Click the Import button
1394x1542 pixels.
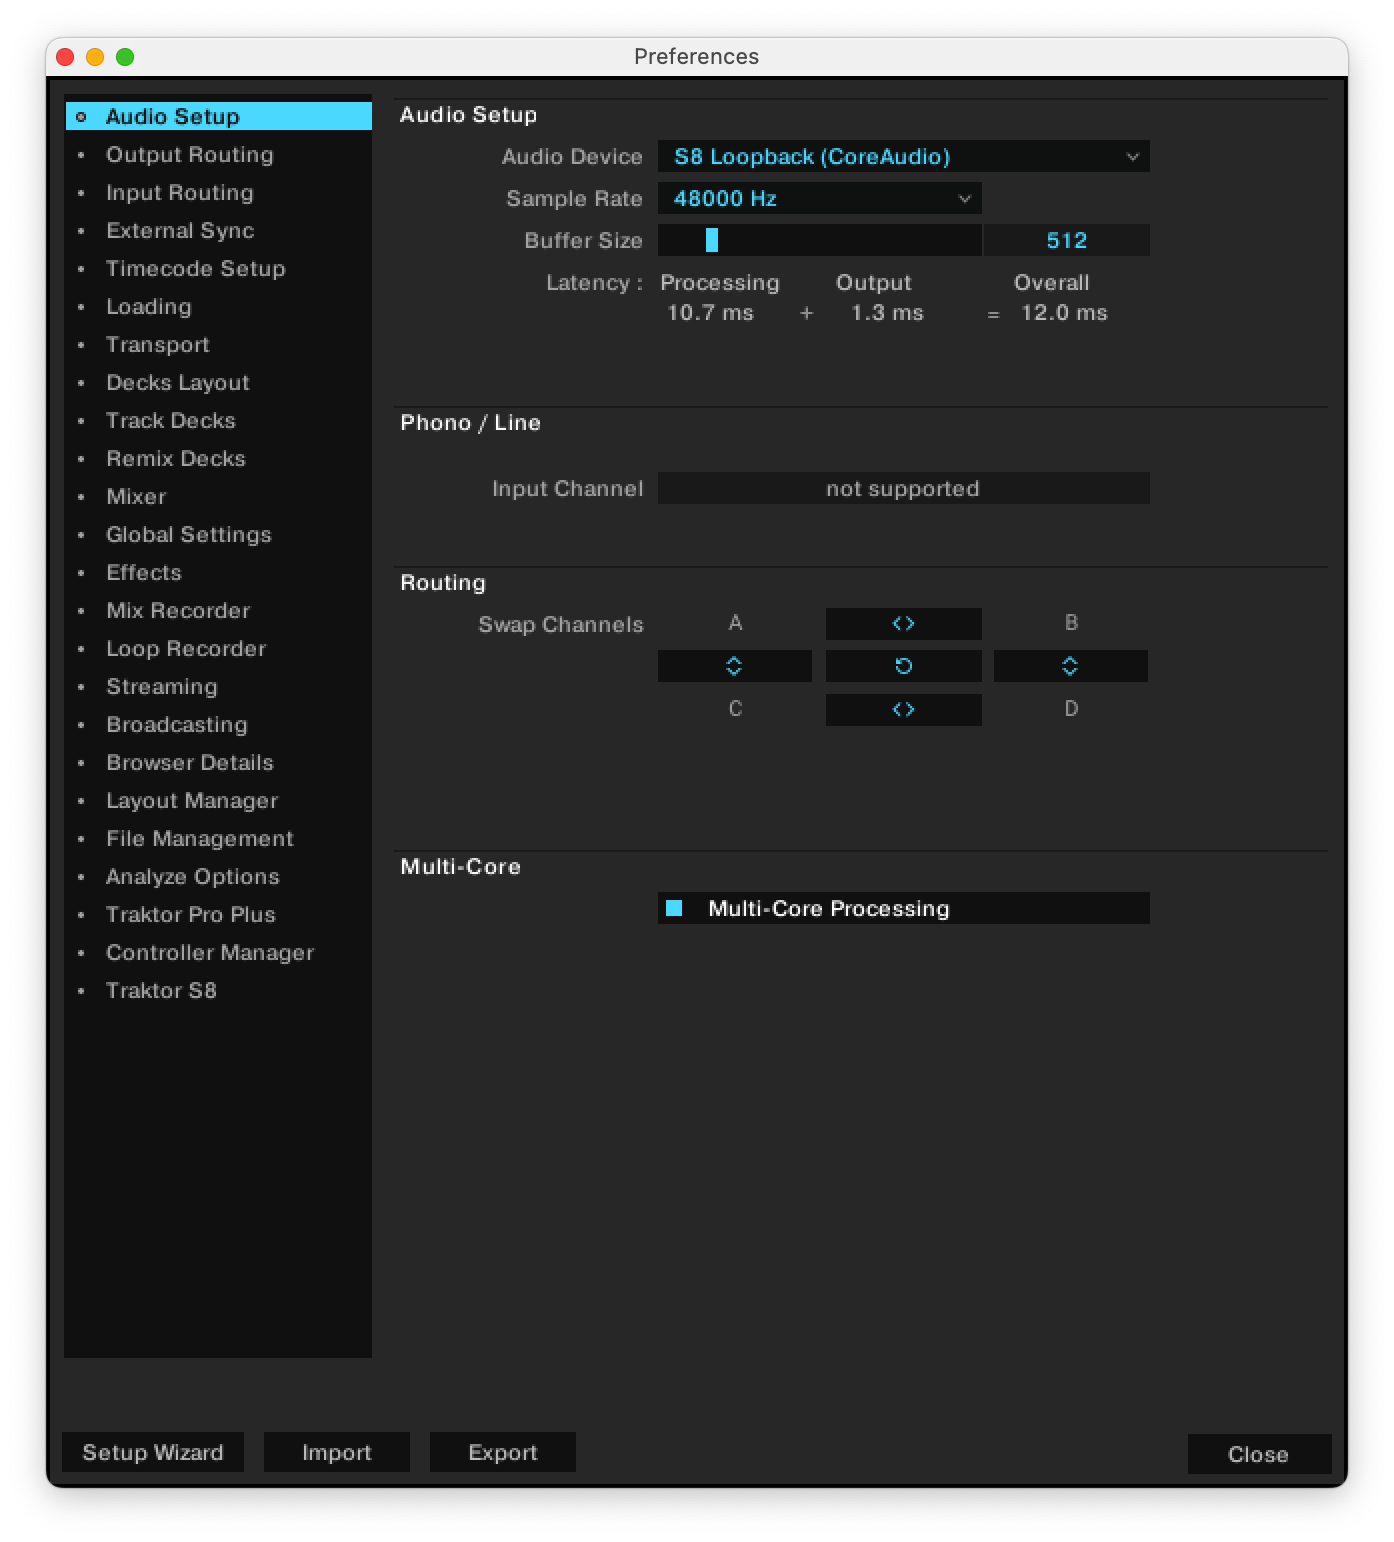click(337, 1452)
